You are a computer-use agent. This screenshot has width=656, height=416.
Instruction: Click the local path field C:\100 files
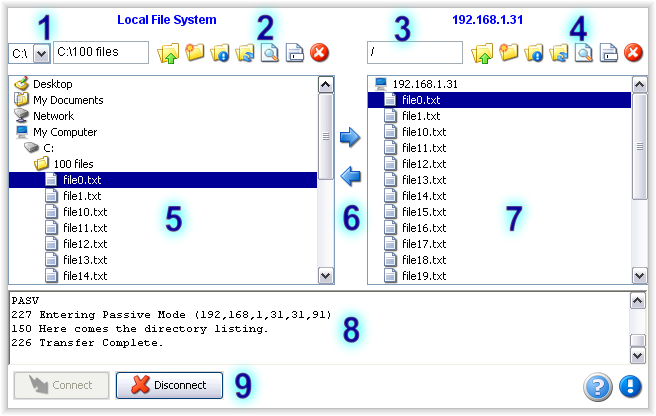(x=101, y=52)
